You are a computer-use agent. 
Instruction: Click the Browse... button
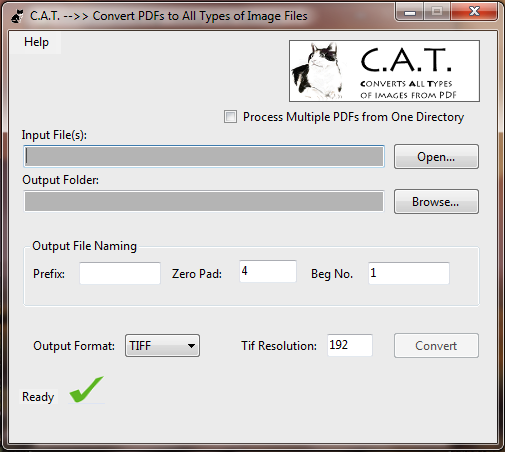(436, 202)
